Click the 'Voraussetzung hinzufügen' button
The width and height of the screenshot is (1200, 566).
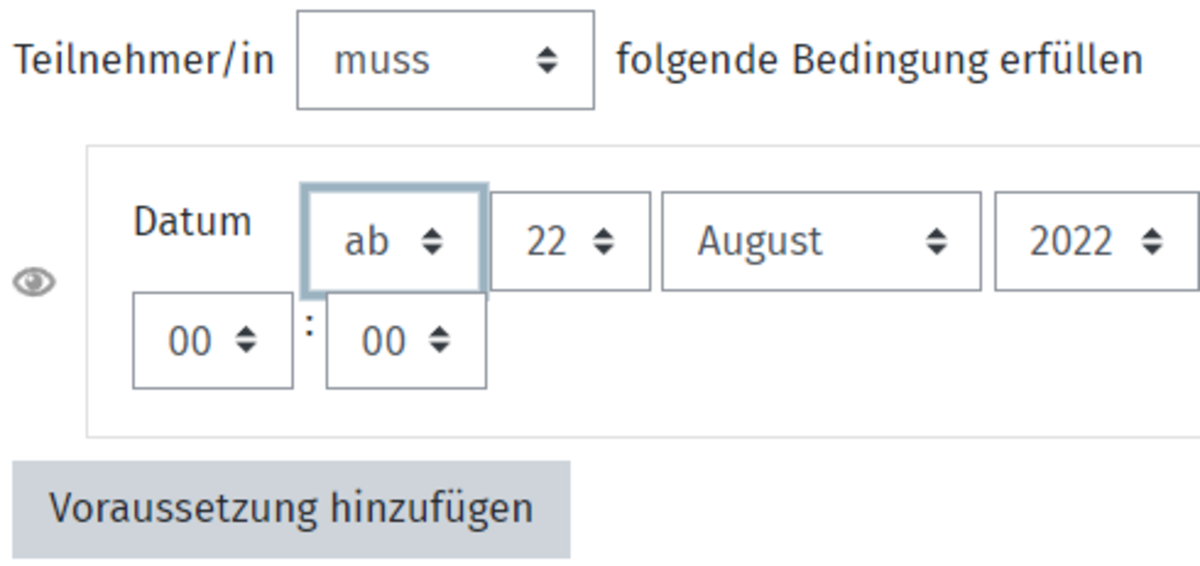point(291,509)
